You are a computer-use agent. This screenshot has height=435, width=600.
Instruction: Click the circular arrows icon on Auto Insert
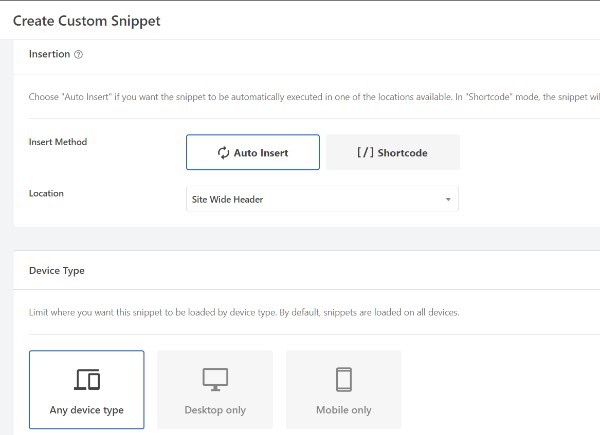224,153
